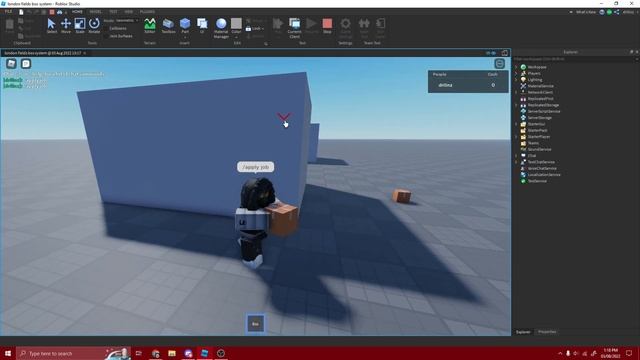Expand the StarterGui node
The image size is (640, 360).
click(516, 124)
